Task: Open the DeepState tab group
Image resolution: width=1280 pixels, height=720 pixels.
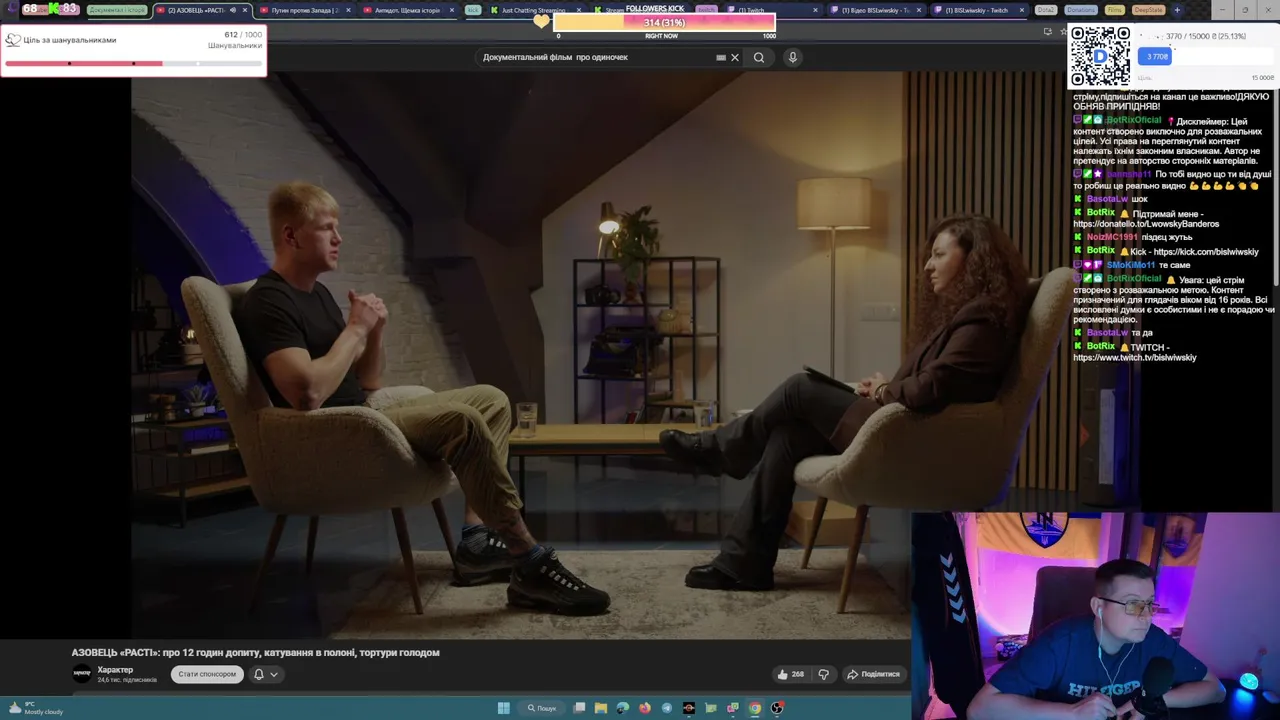Action: coord(1149,10)
